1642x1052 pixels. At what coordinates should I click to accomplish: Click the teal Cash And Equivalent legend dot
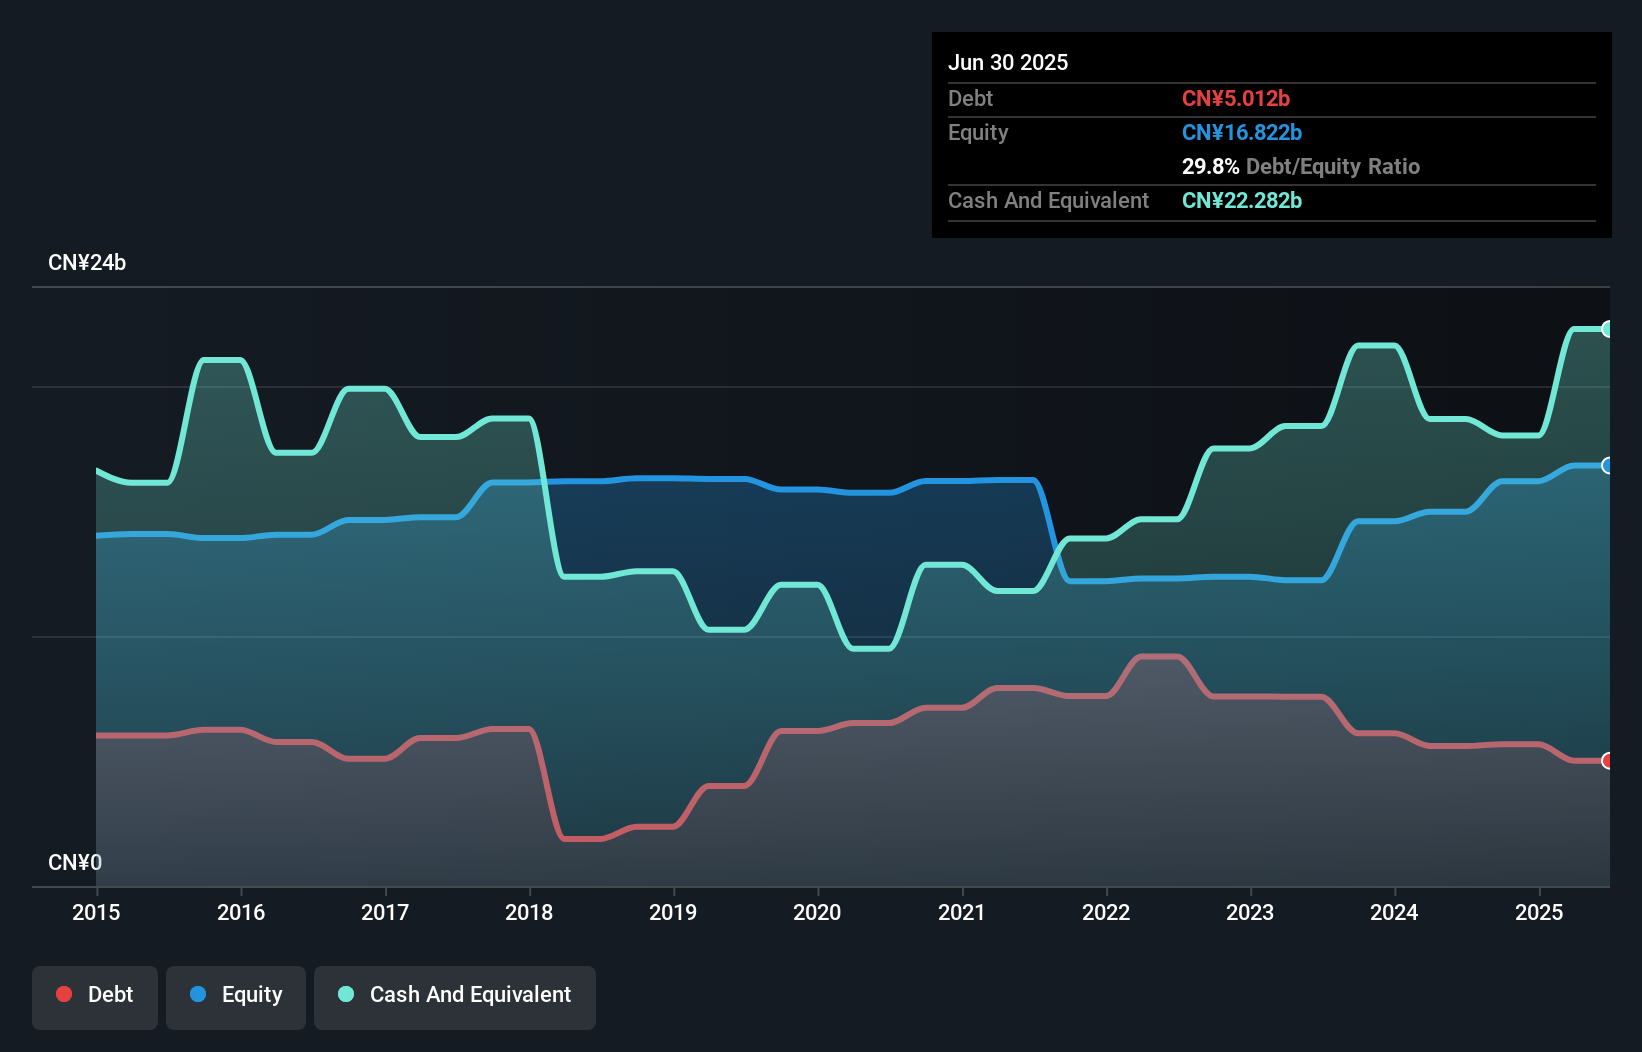coord(345,994)
